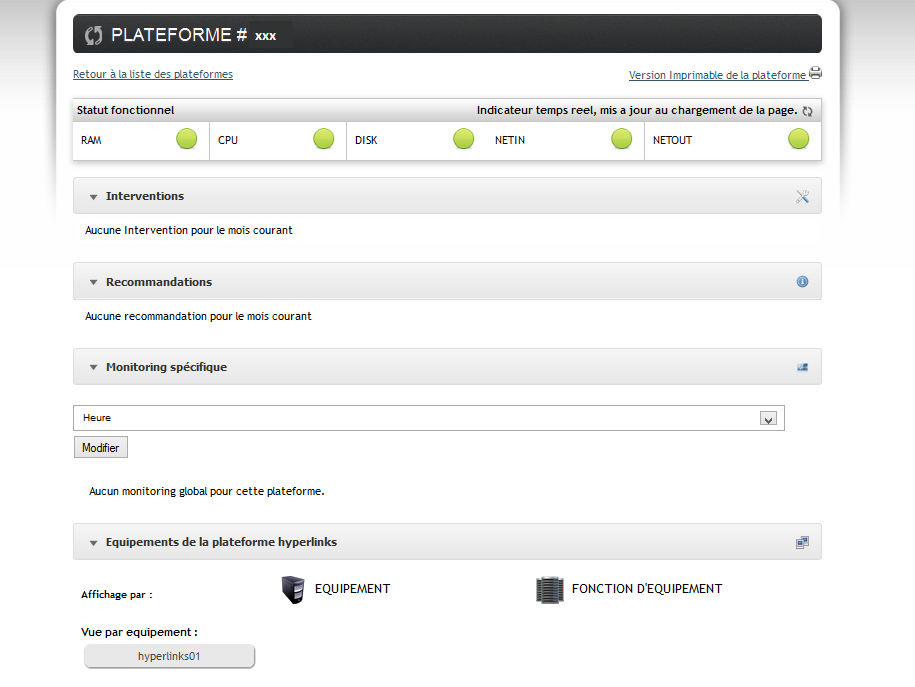Click the green RAM status indicator

coord(187,140)
